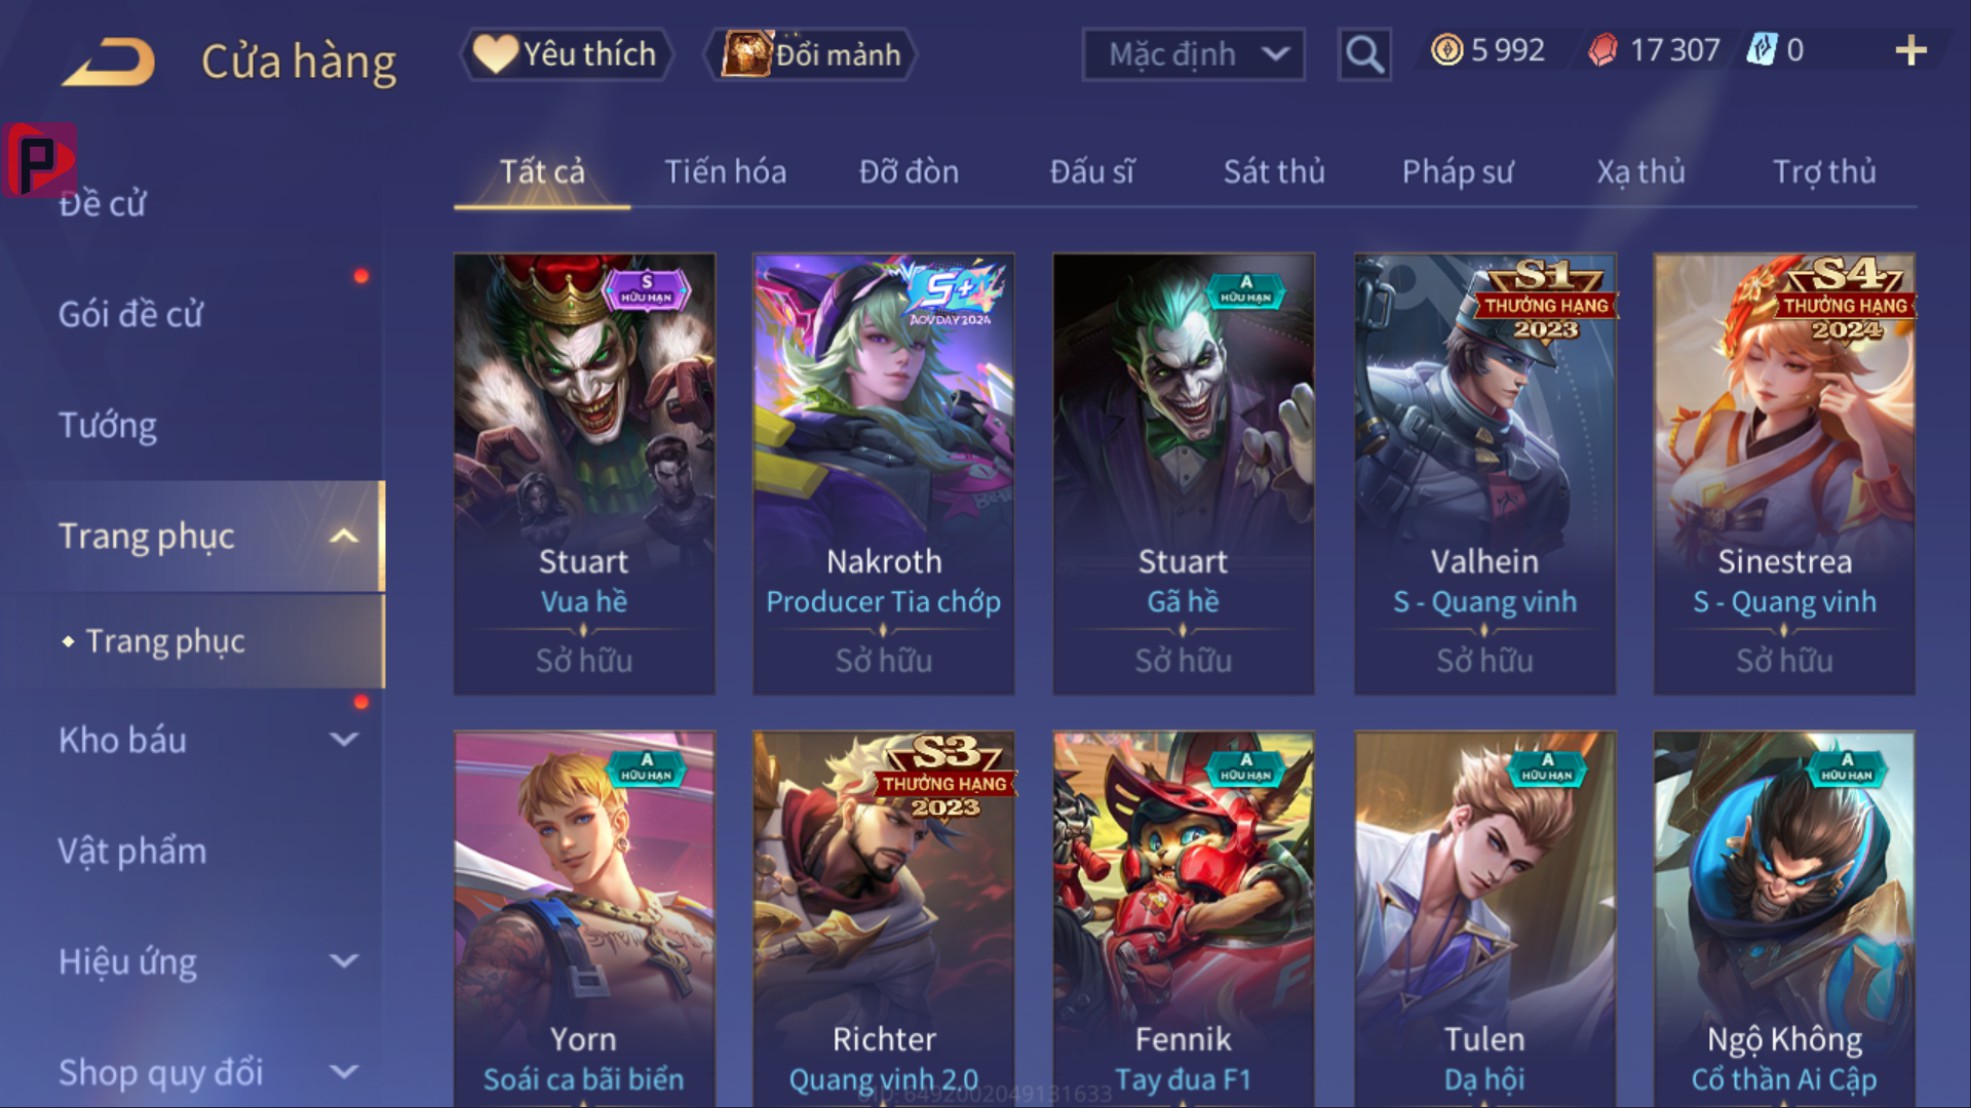Open Đổi mảnh fragment exchange
The width and height of the screenshot is (1971, 1108).
pos(811,54)
